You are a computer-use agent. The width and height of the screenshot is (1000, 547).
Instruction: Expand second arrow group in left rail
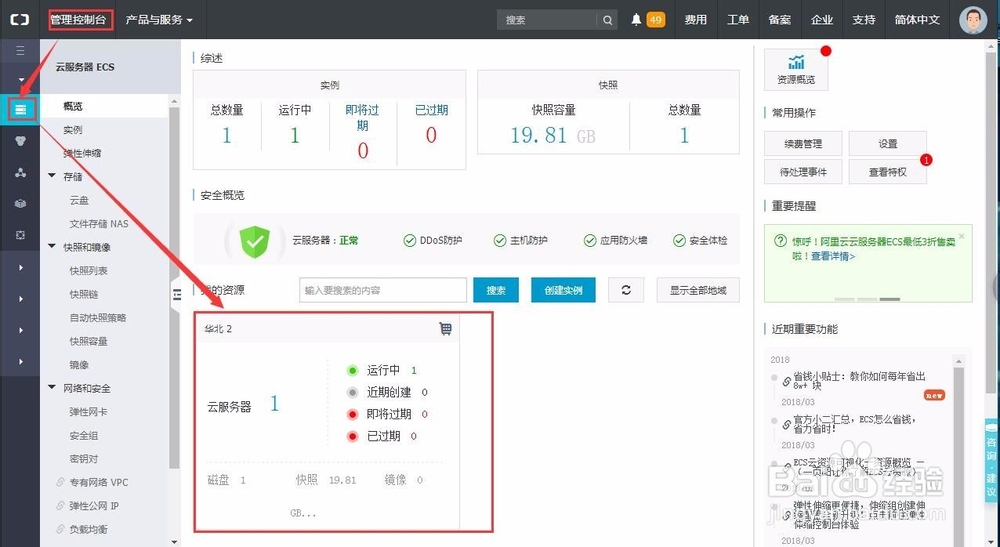pos(20,299)
